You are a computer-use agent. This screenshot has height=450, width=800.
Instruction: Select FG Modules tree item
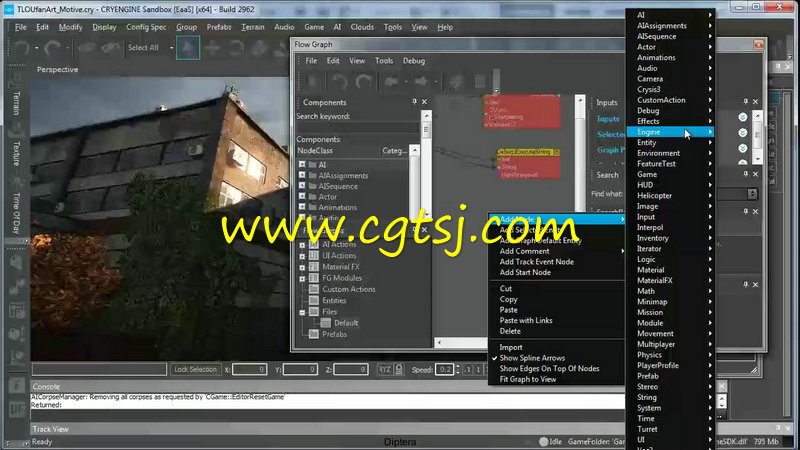tap(342, 278)
